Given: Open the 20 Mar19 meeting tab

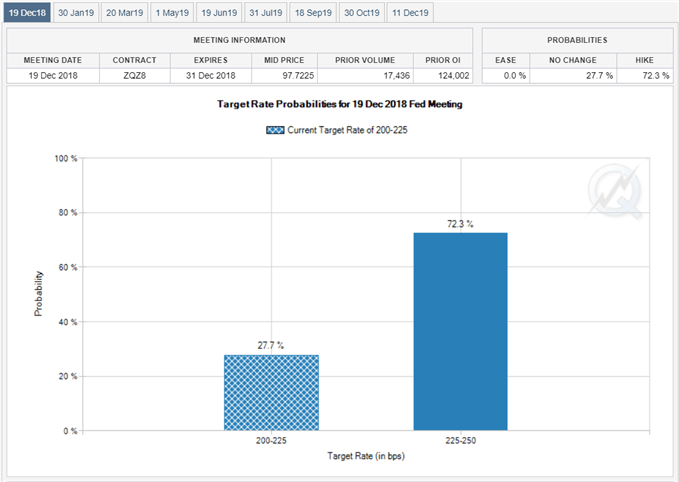Looking at the screenshot, I should click(124, 13).
